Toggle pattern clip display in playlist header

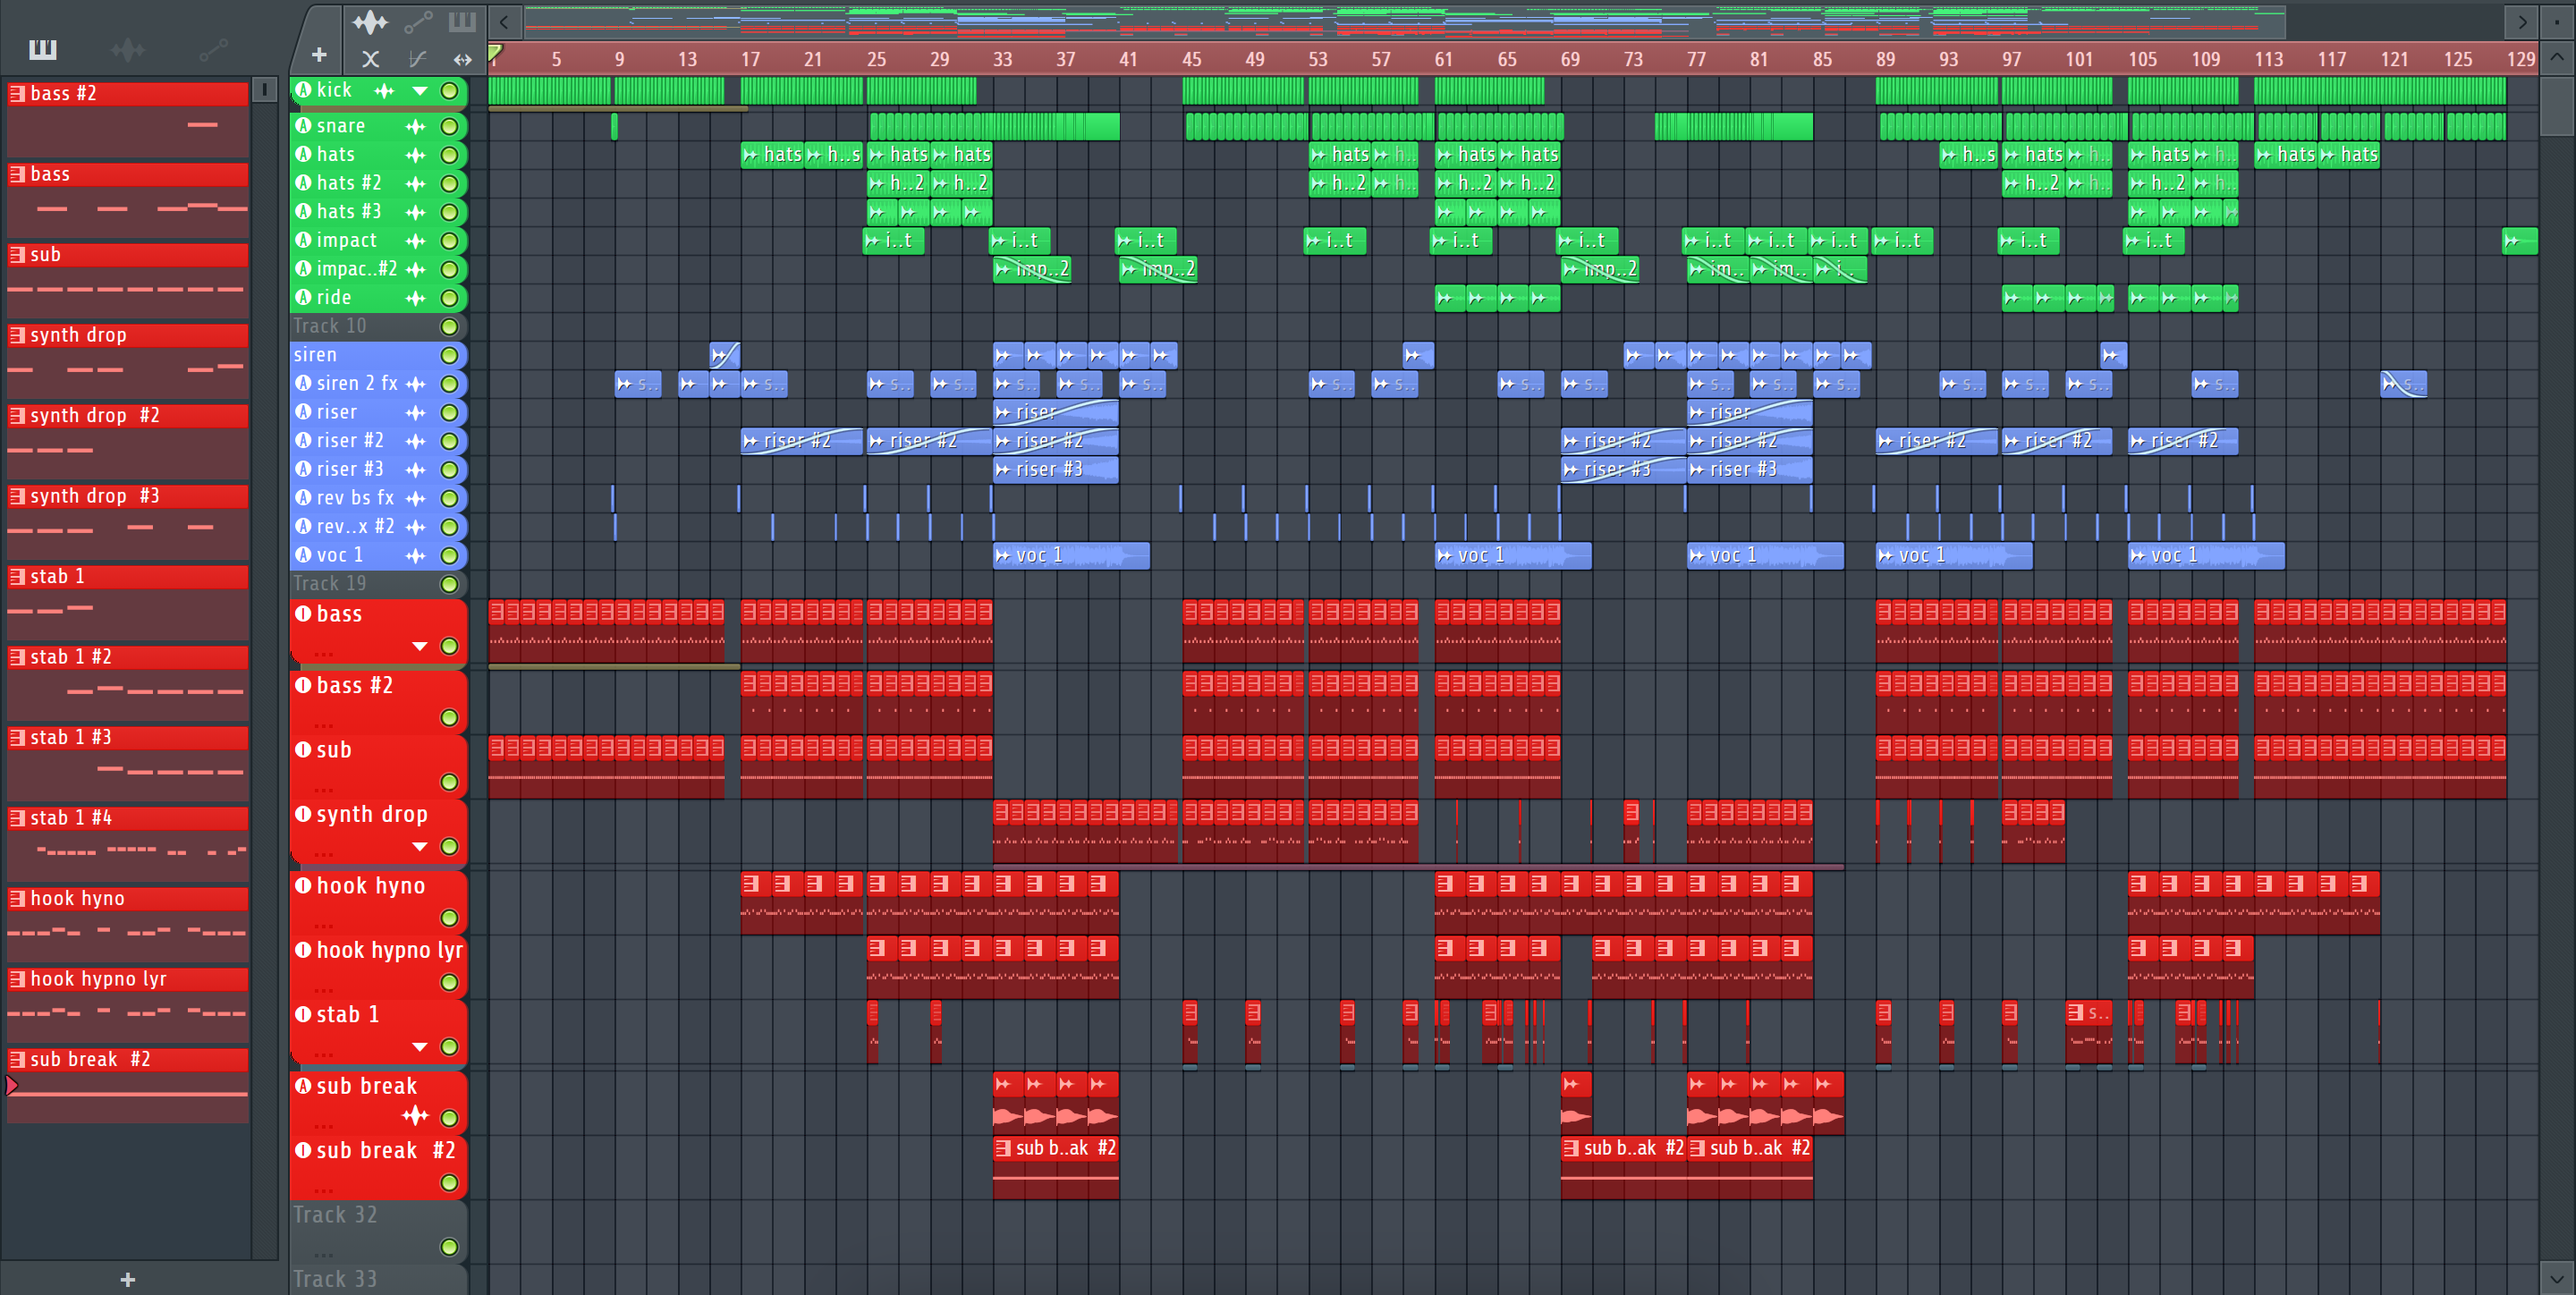(462, 21)
